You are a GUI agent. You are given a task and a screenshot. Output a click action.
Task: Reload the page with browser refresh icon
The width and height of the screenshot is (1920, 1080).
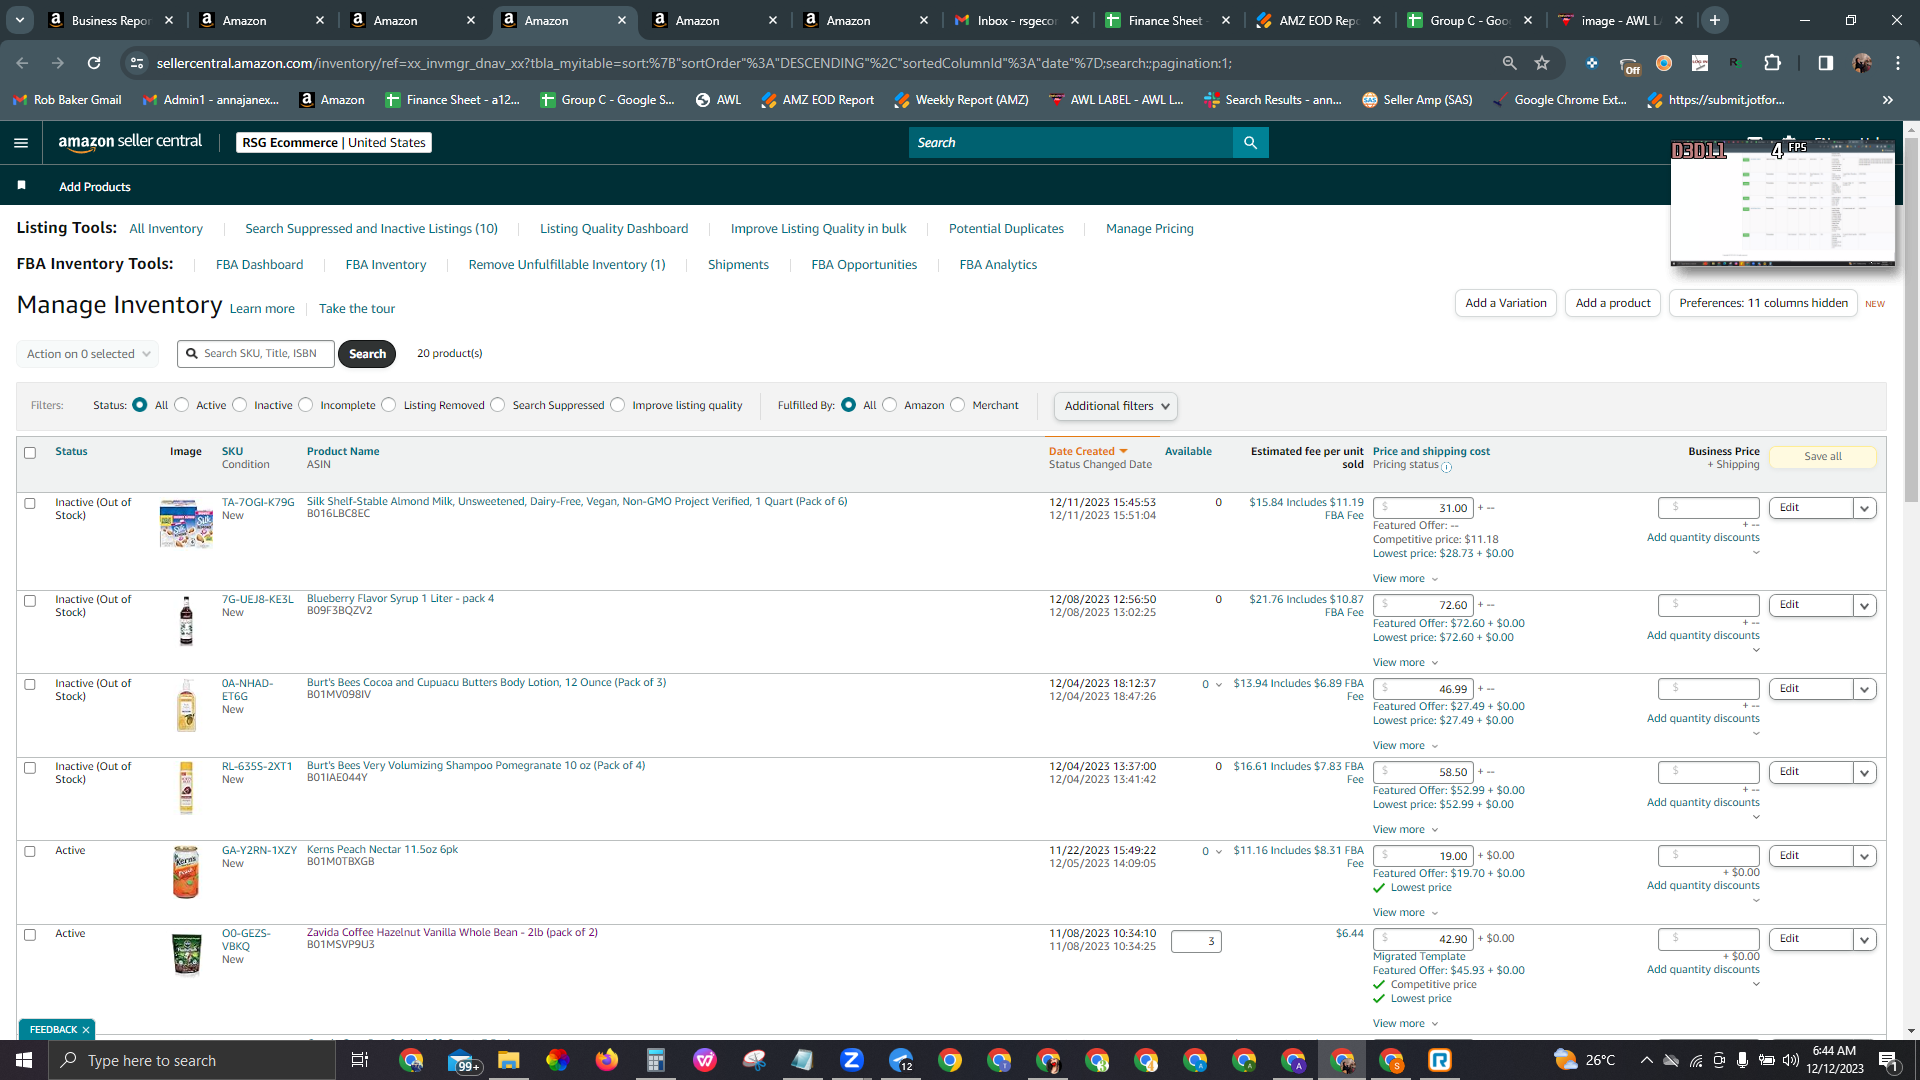click(94, 63)
